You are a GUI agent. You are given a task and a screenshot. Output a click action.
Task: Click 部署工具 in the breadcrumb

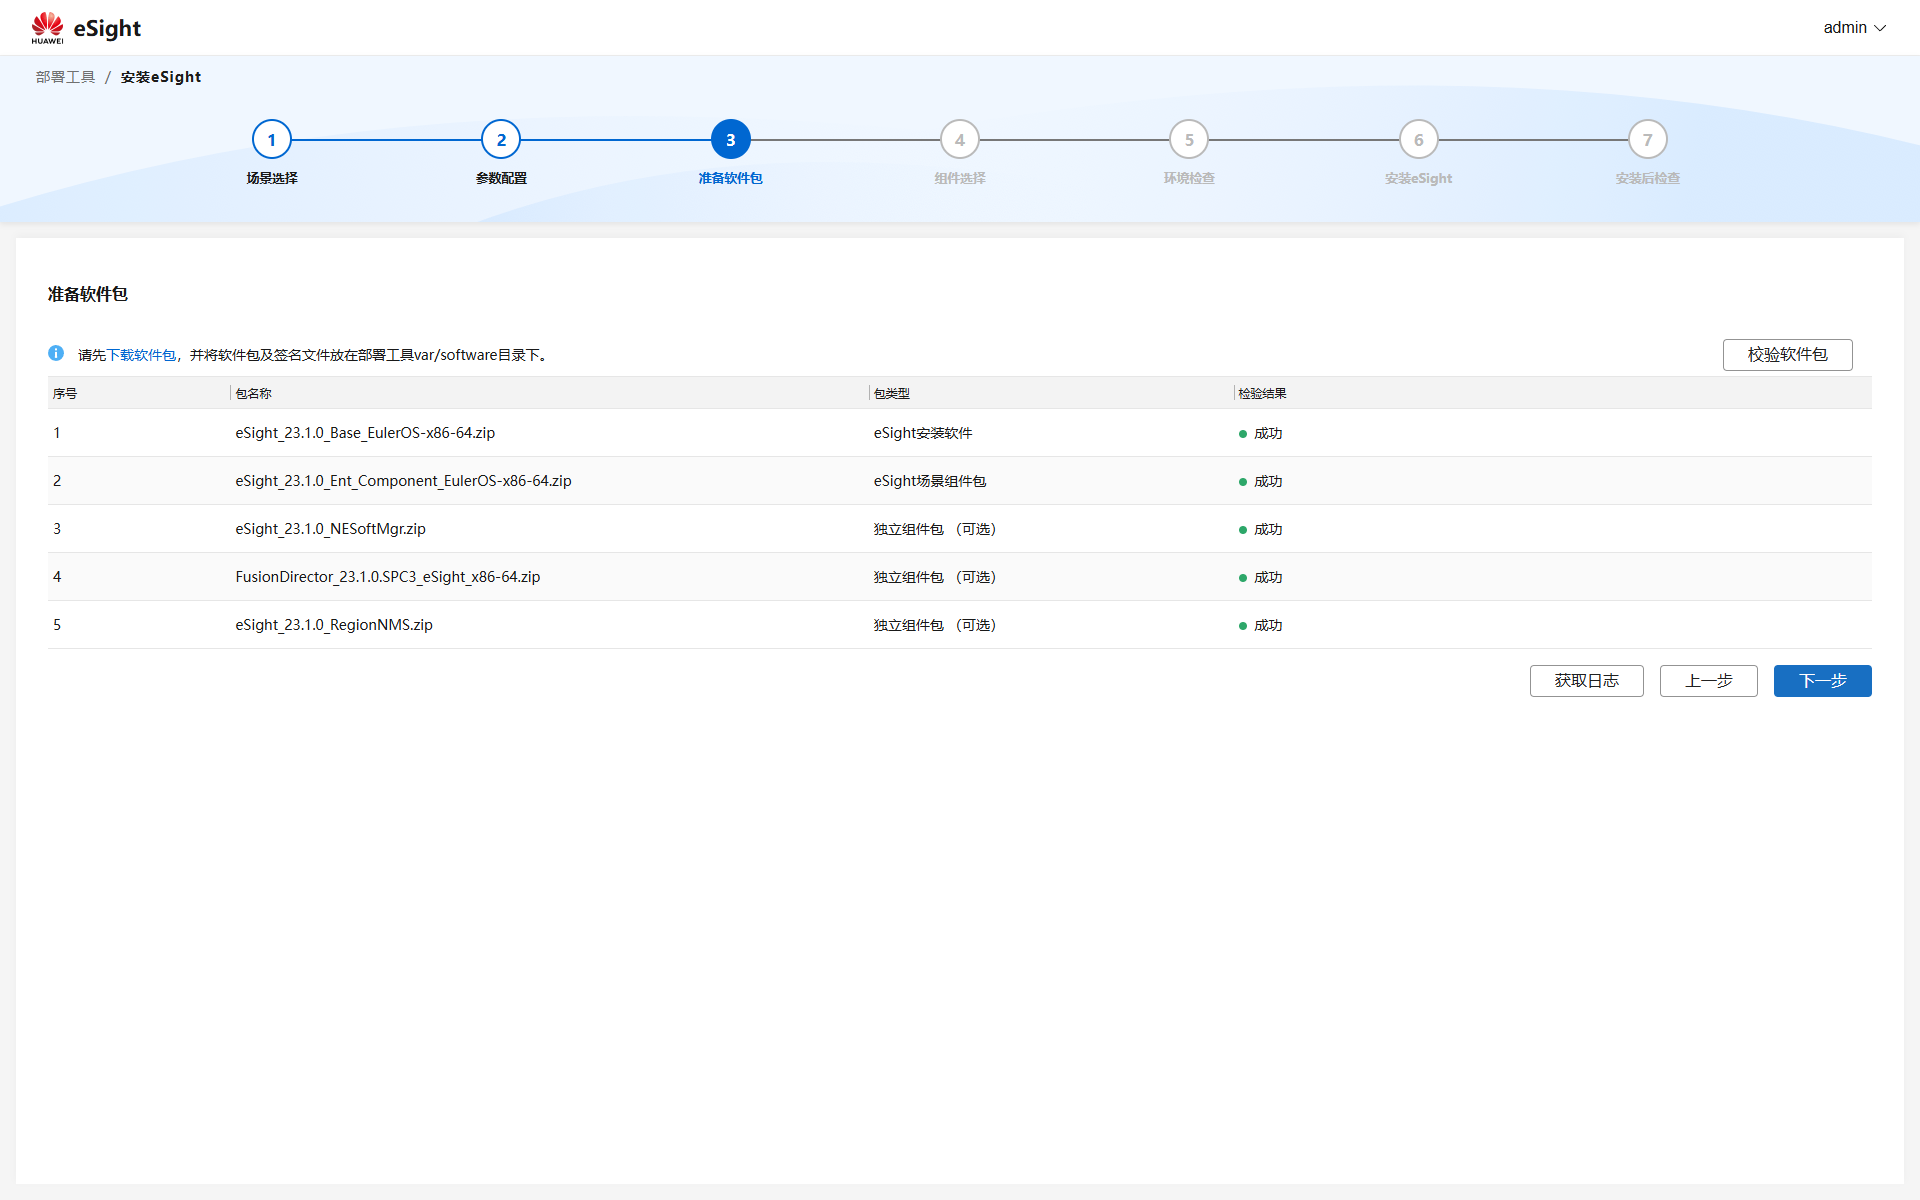(65, 77)
